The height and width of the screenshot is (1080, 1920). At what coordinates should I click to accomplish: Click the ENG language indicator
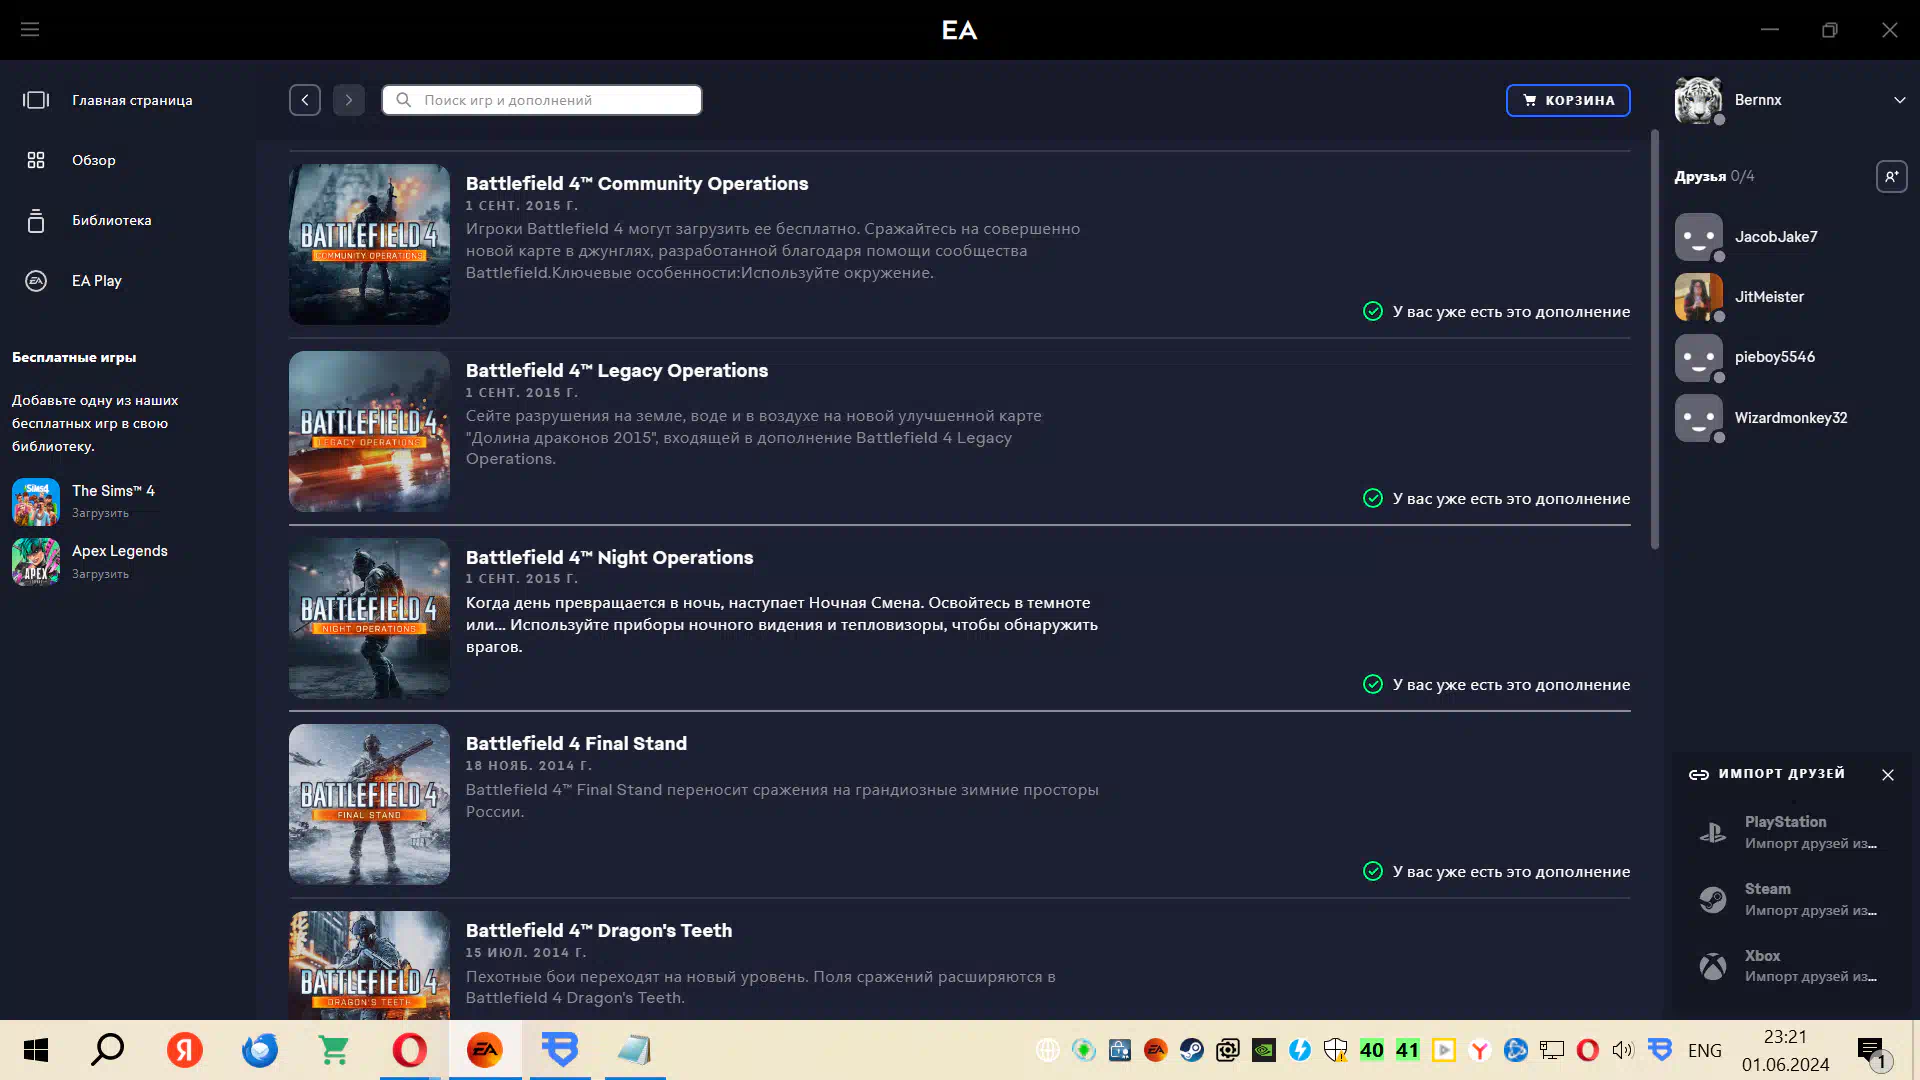[1704, 1050]
